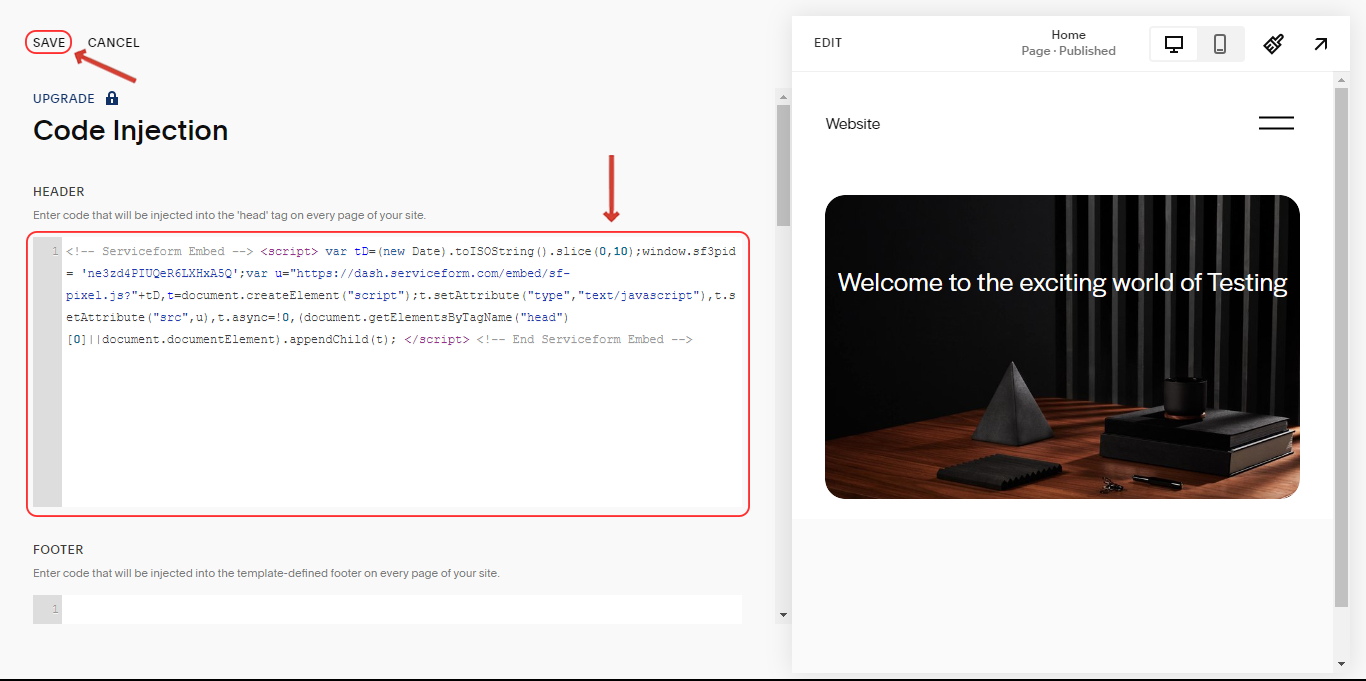Open the UPGRADE link
The width and height of the screenshot is (1366, 681).
(64, 99)
